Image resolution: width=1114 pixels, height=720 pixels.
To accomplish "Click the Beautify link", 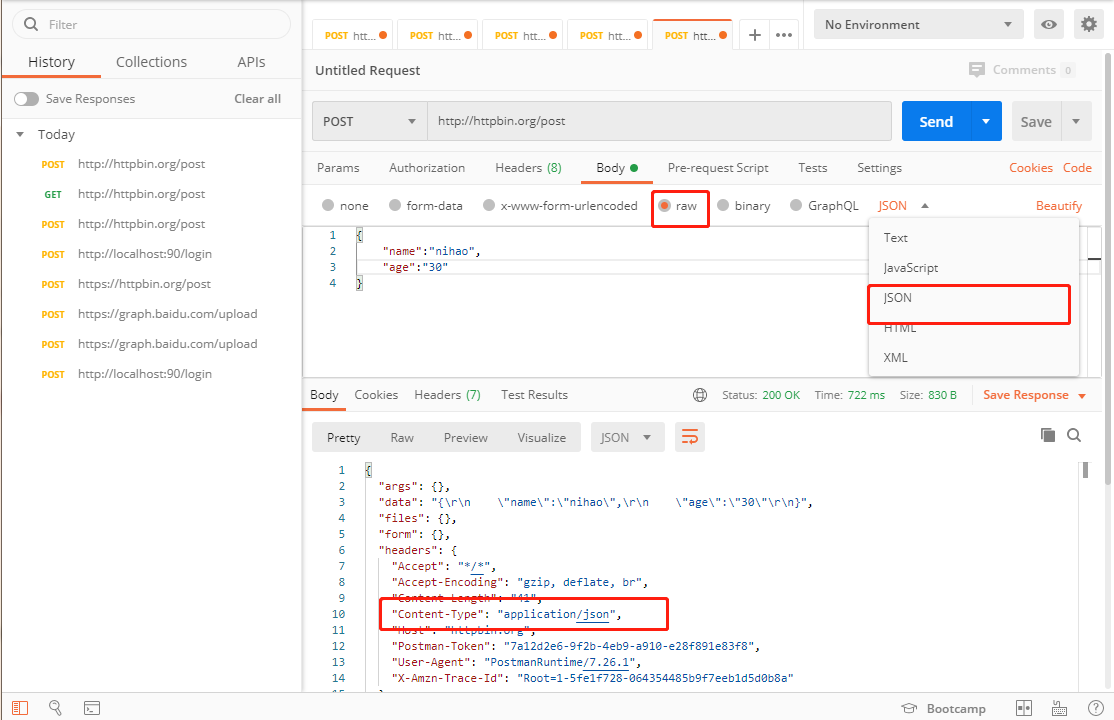I will tap(1058, 206).
